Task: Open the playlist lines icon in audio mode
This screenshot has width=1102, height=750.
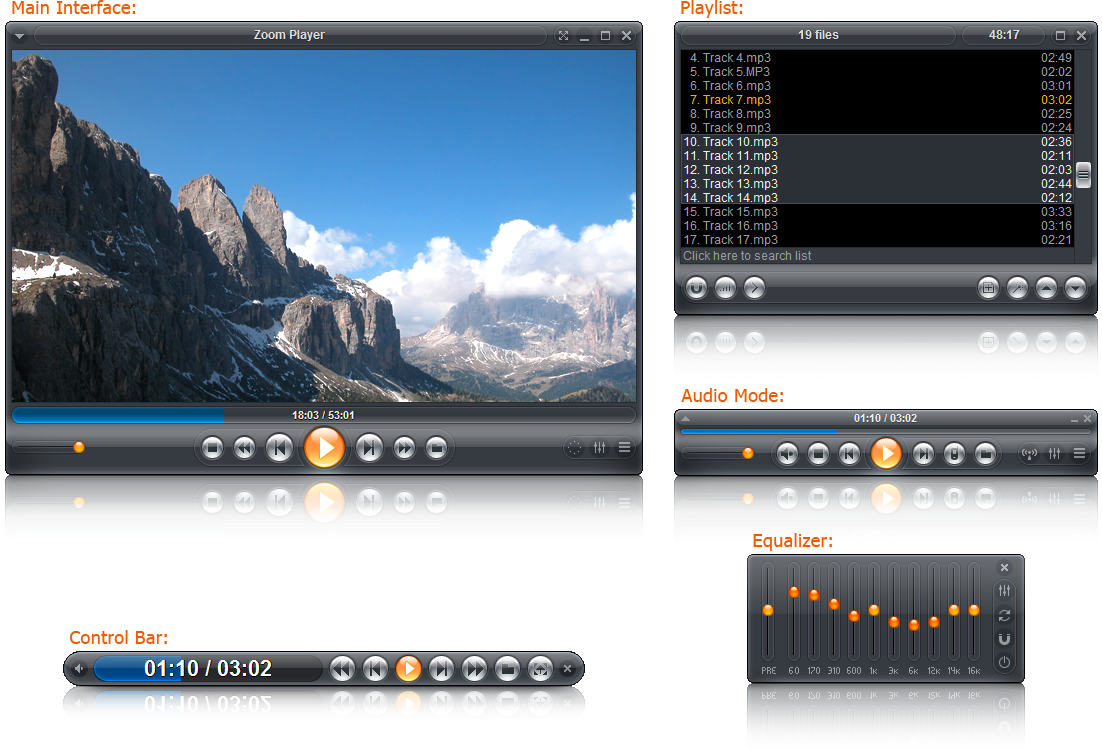Action: tap(1080, 454)
